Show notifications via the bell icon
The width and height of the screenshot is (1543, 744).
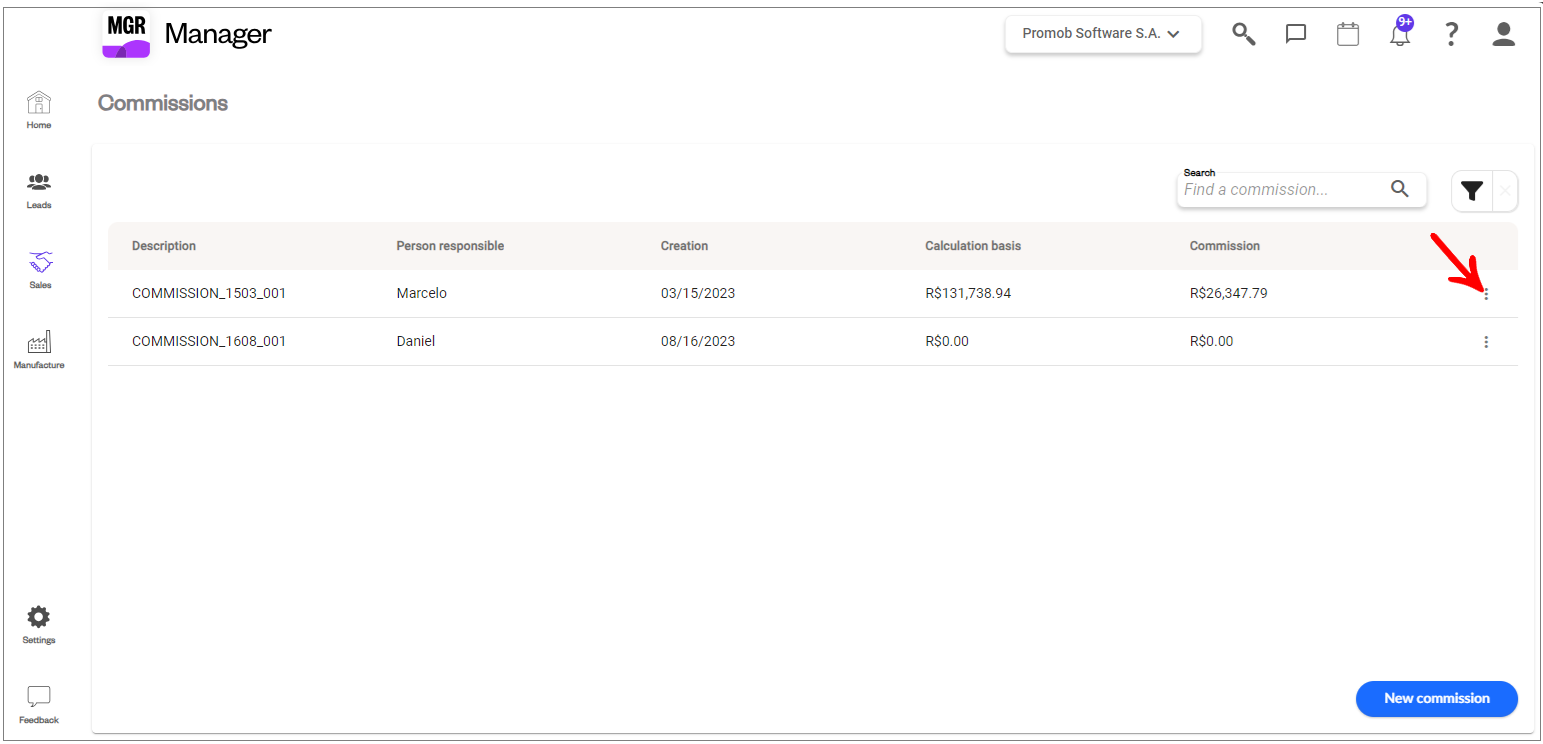[x=1400, y=34]
